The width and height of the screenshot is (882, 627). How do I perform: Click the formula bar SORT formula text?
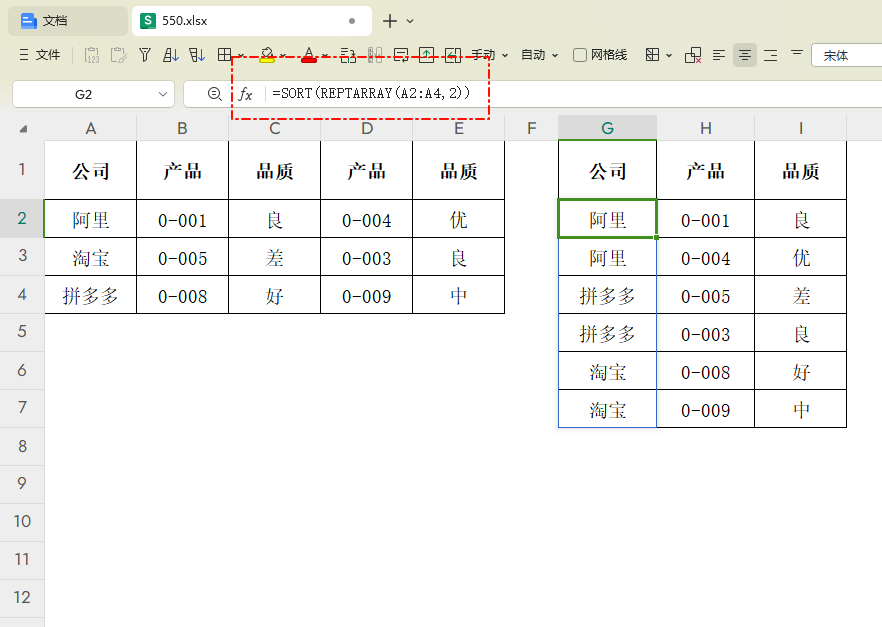point(371,93)
